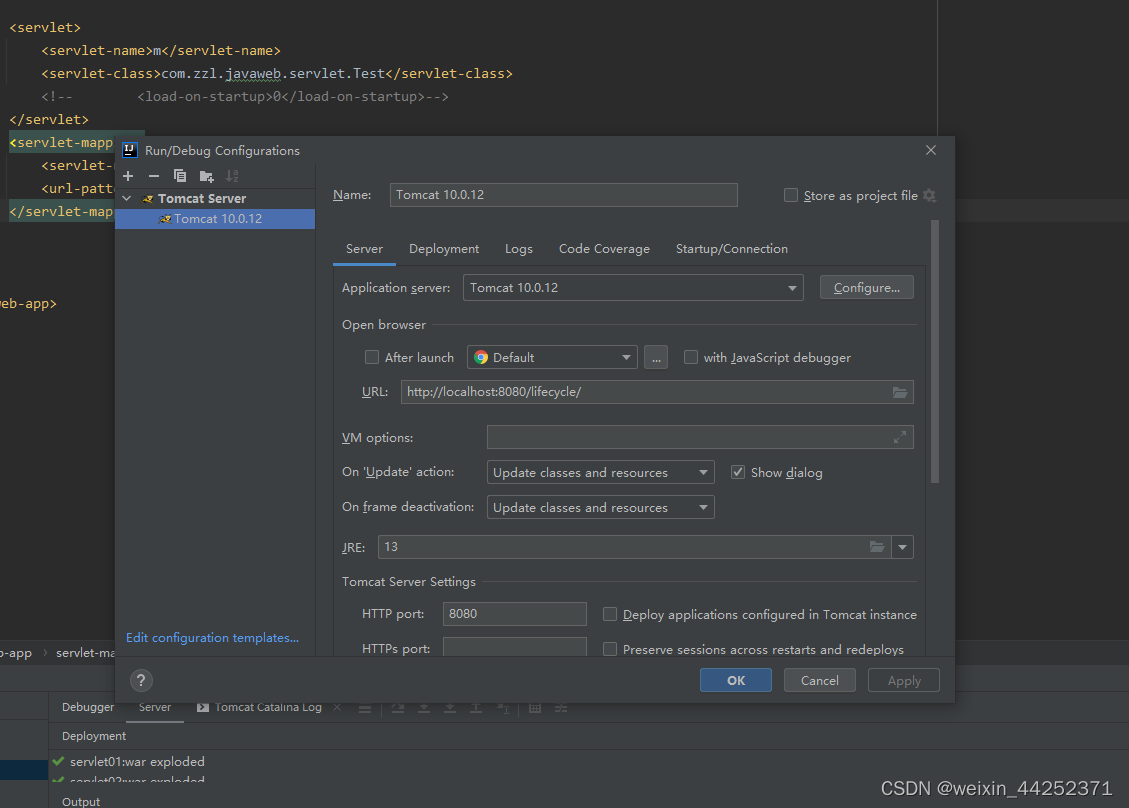The image size is (1129, 808).
Task: Click the Tomcat icon next to Tomcat Server node
Action: coord(148,199)
